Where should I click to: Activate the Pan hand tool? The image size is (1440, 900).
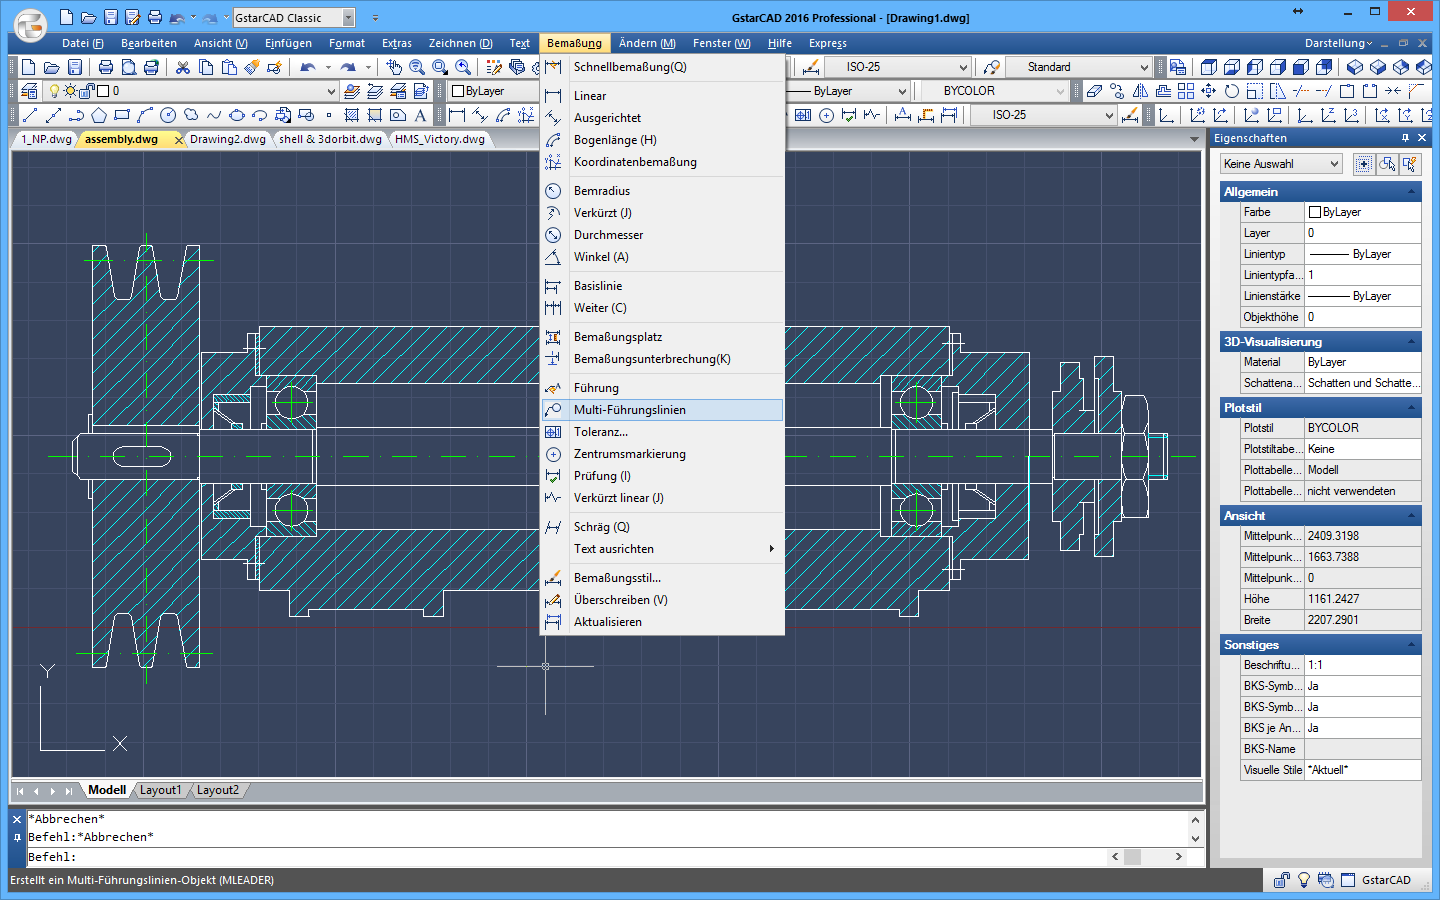click(x=394, y=67)
